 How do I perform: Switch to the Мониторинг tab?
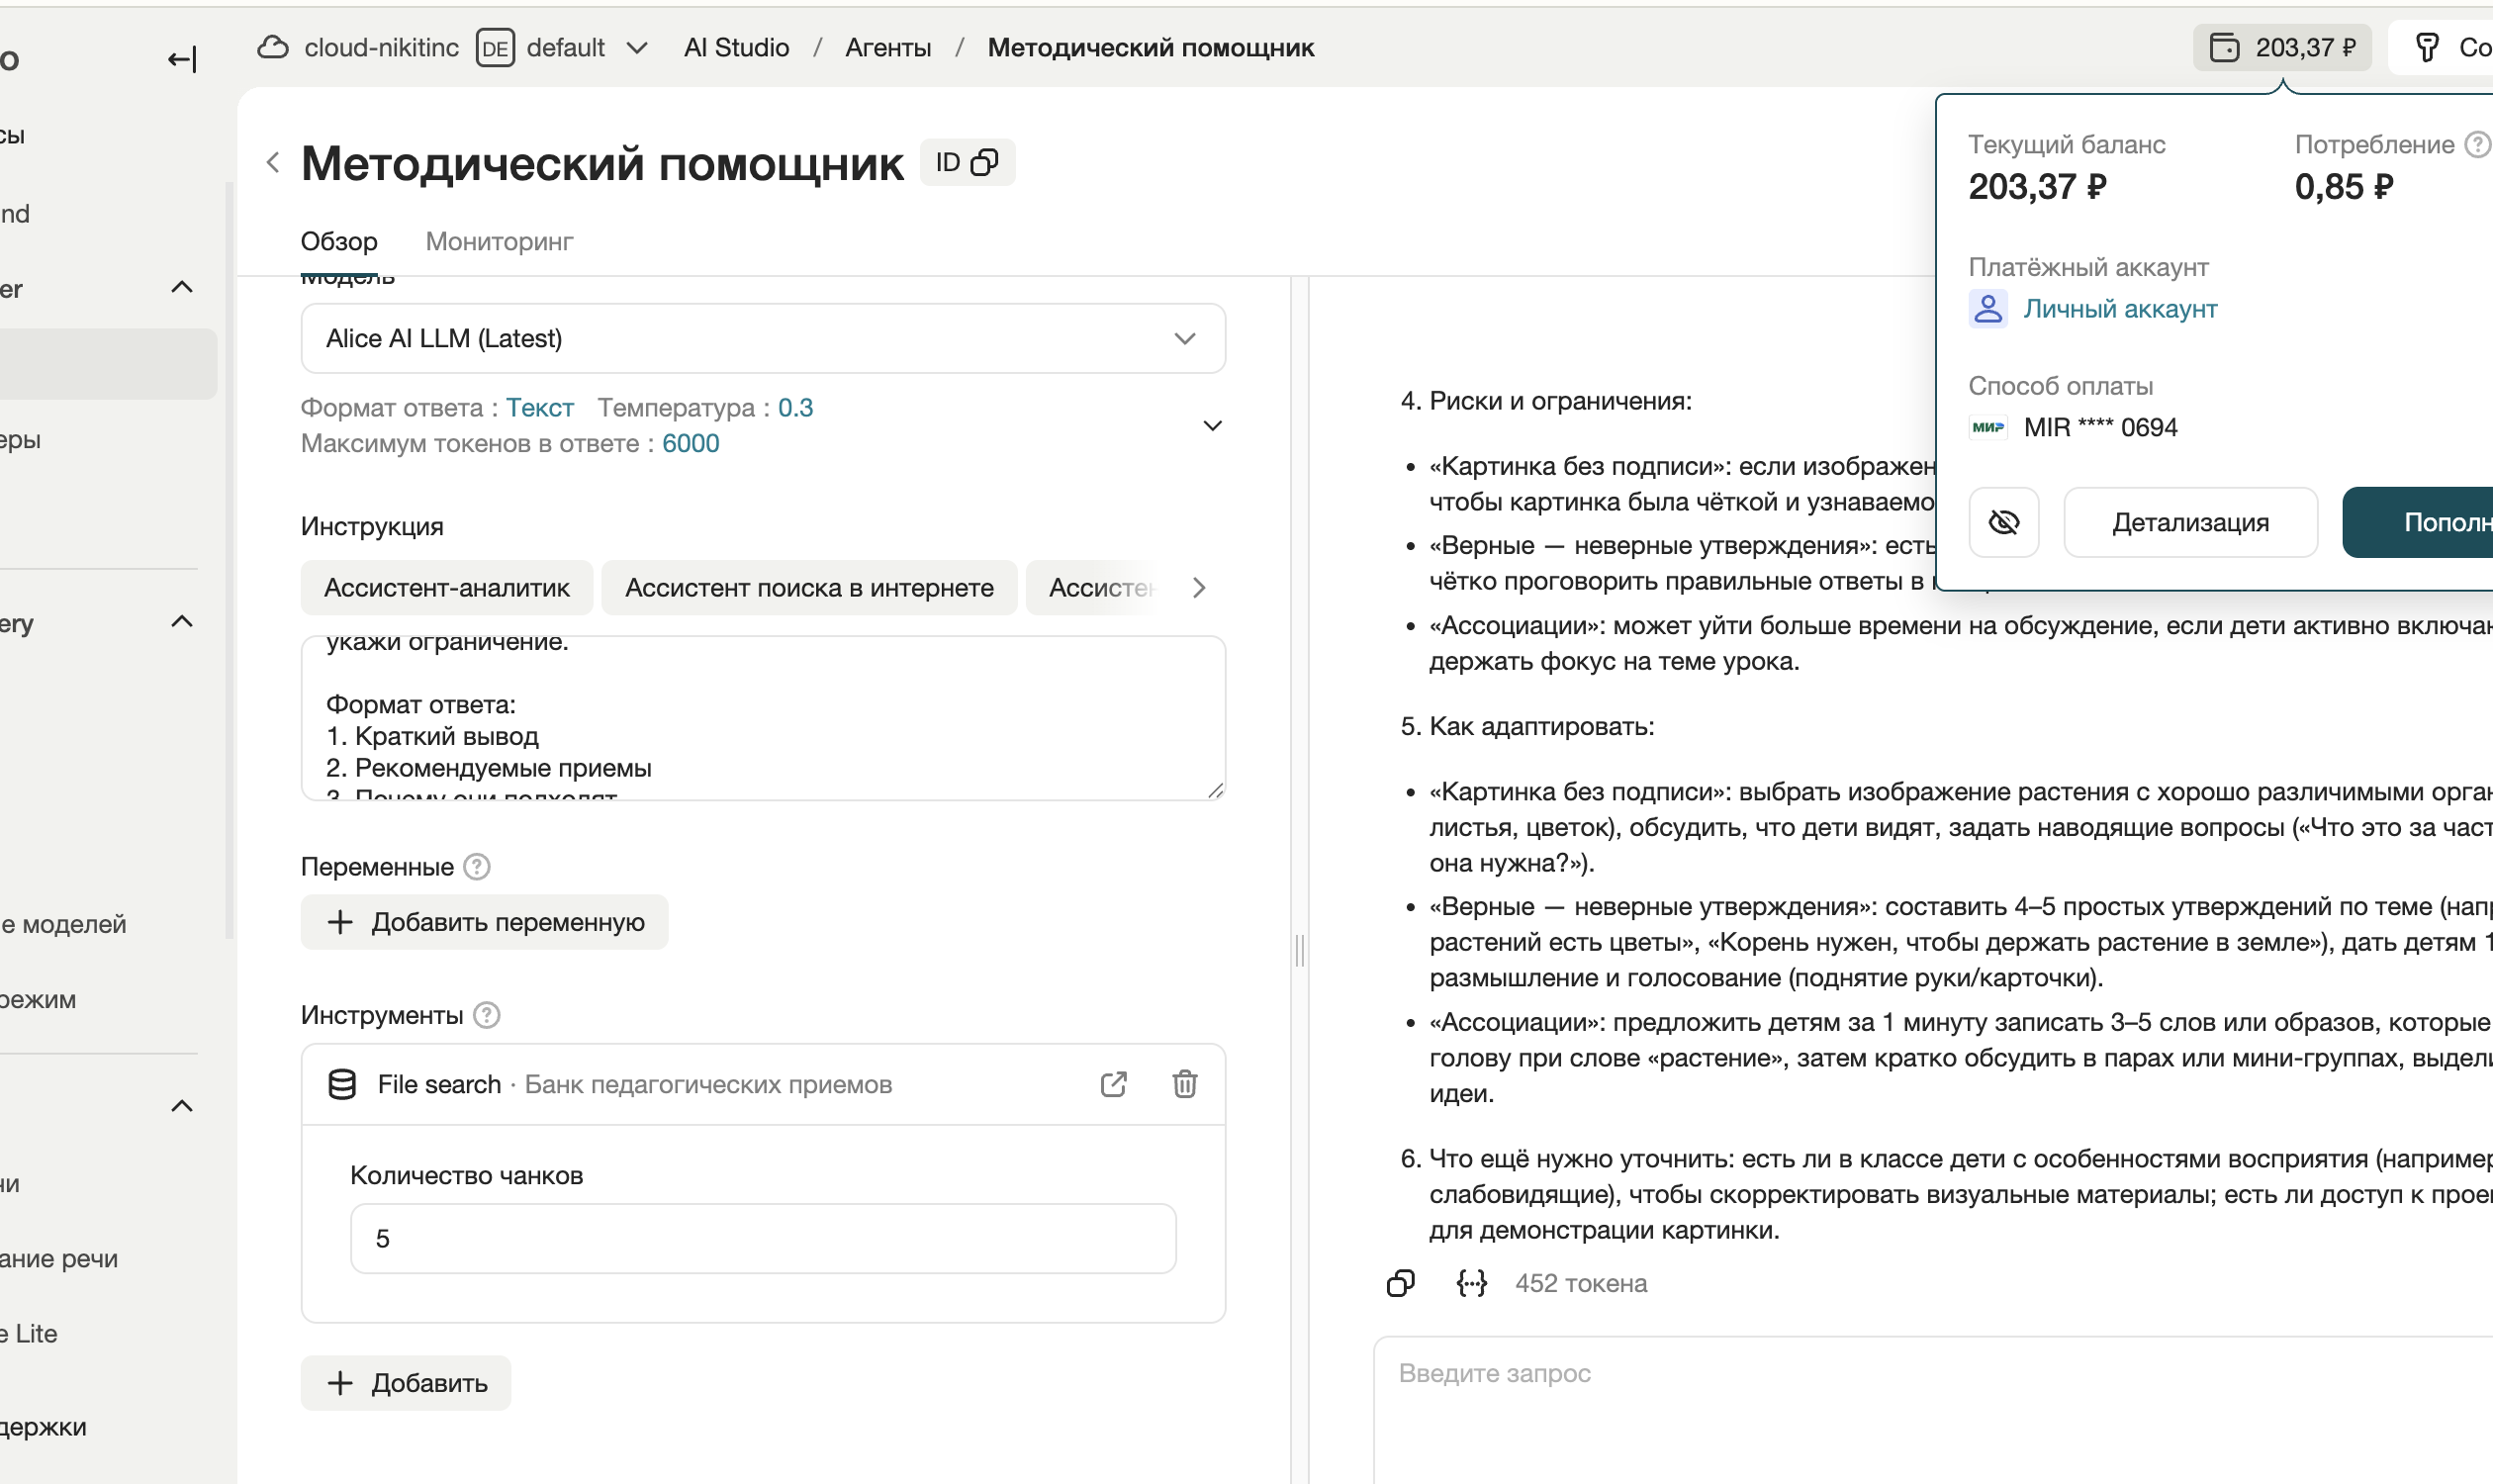tap(499, 241)
